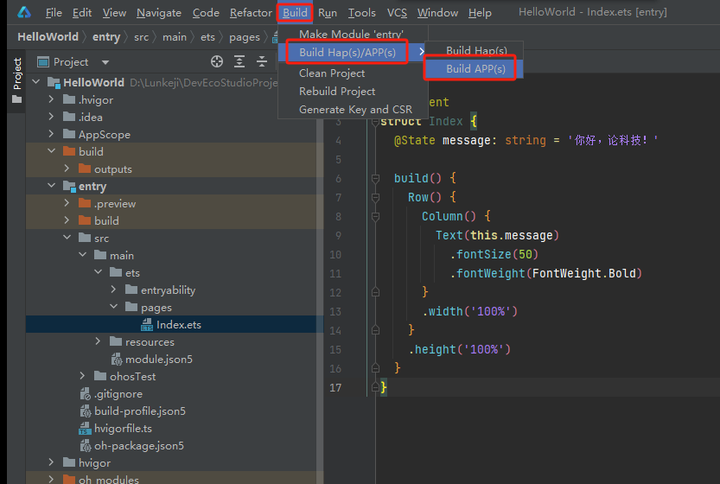Click src in the breadcrumb bar
Image resolution: width=720 pixels, height=484 pixels.
(141, 37)
